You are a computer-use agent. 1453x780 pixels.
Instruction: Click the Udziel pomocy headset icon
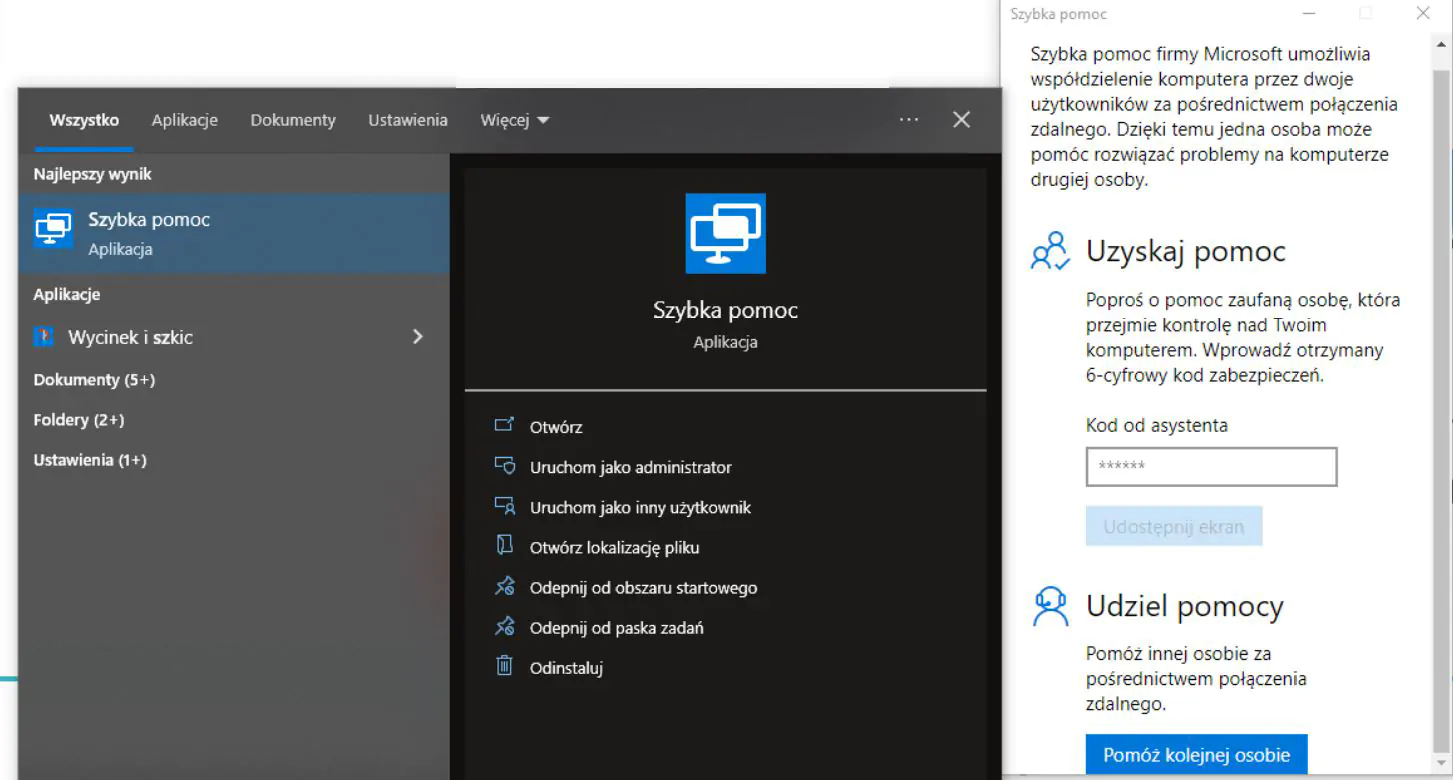pyautogui.click(x=1050, y=606)
